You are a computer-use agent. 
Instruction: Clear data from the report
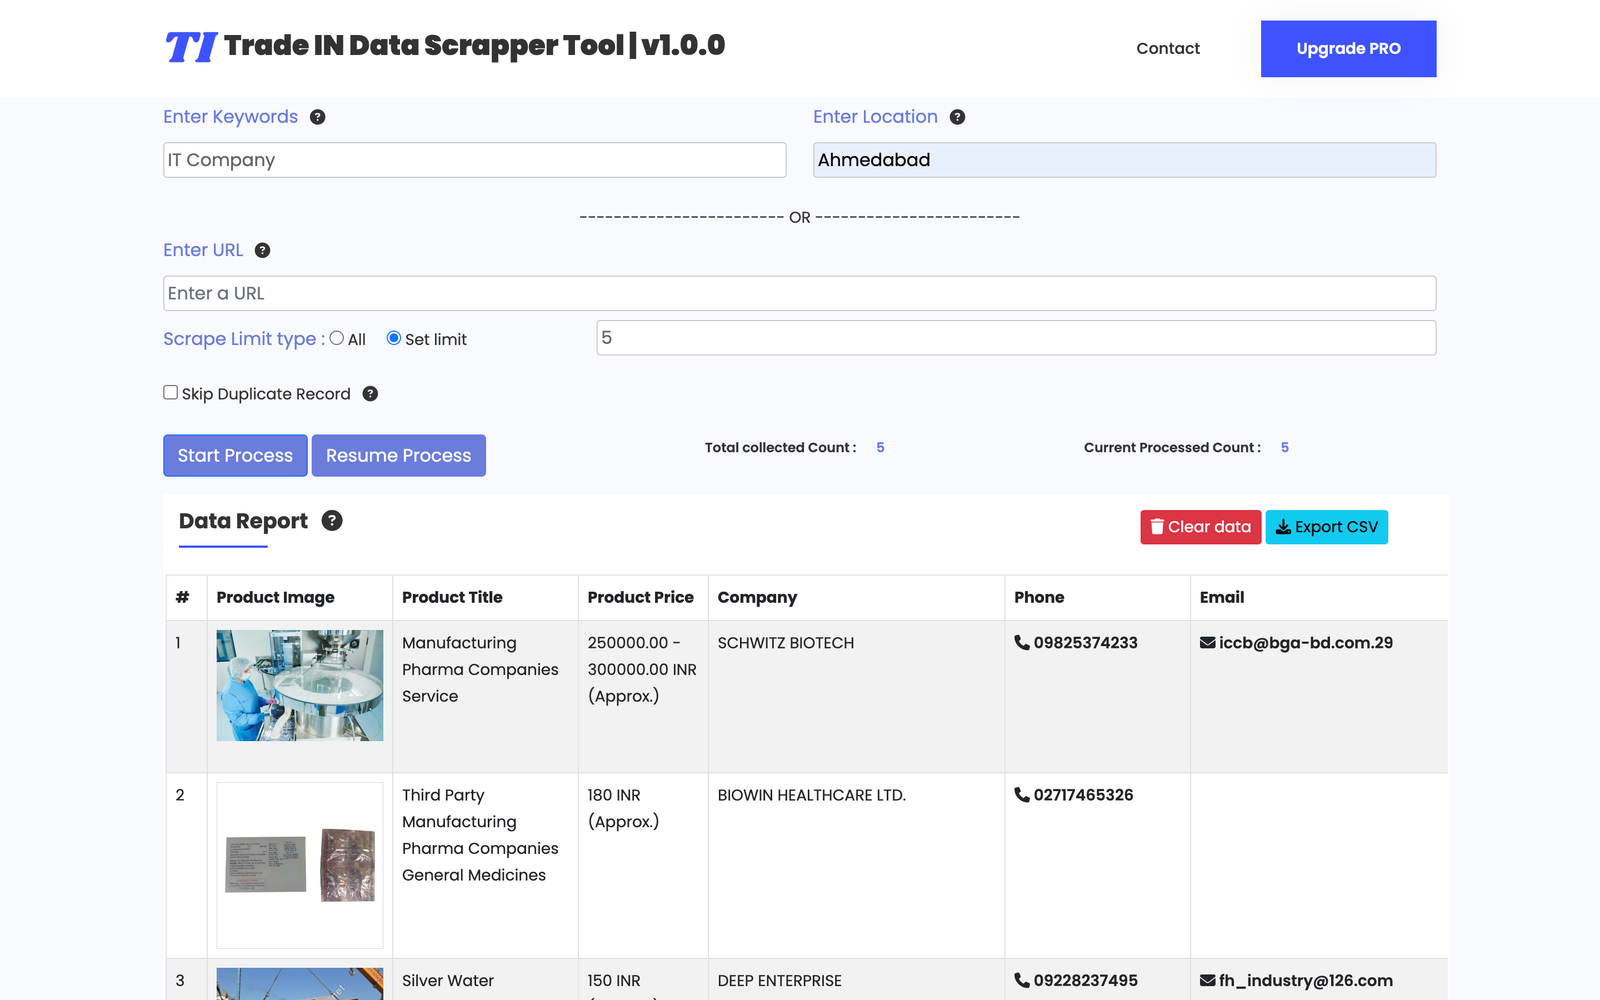pos(1200,527)
